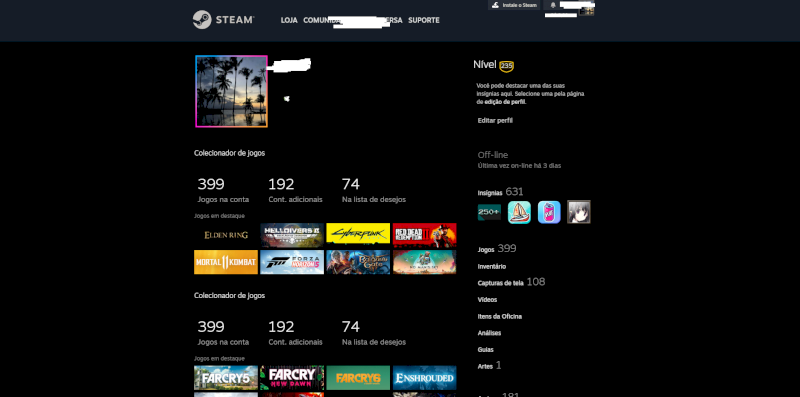This screenshot has height=397, width=800.
Task: Open the Elden Ring game banner
Action: tap(226, 235)
